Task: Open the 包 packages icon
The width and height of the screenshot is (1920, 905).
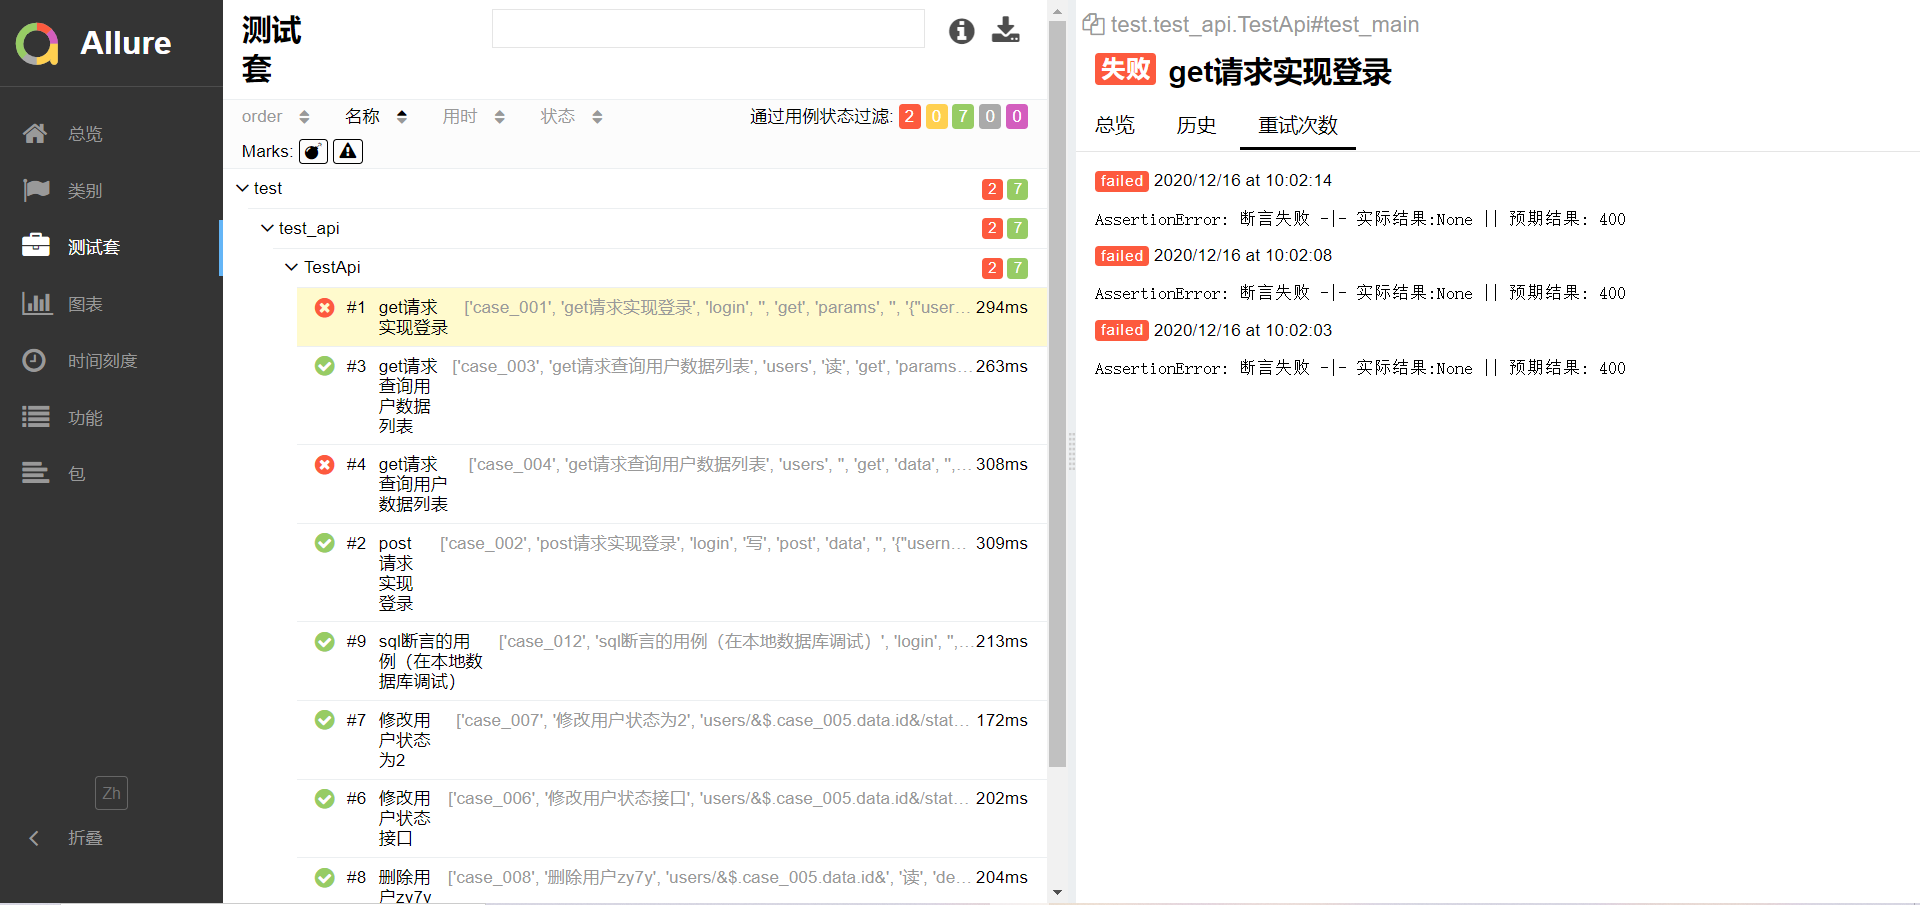Action: 36,473
